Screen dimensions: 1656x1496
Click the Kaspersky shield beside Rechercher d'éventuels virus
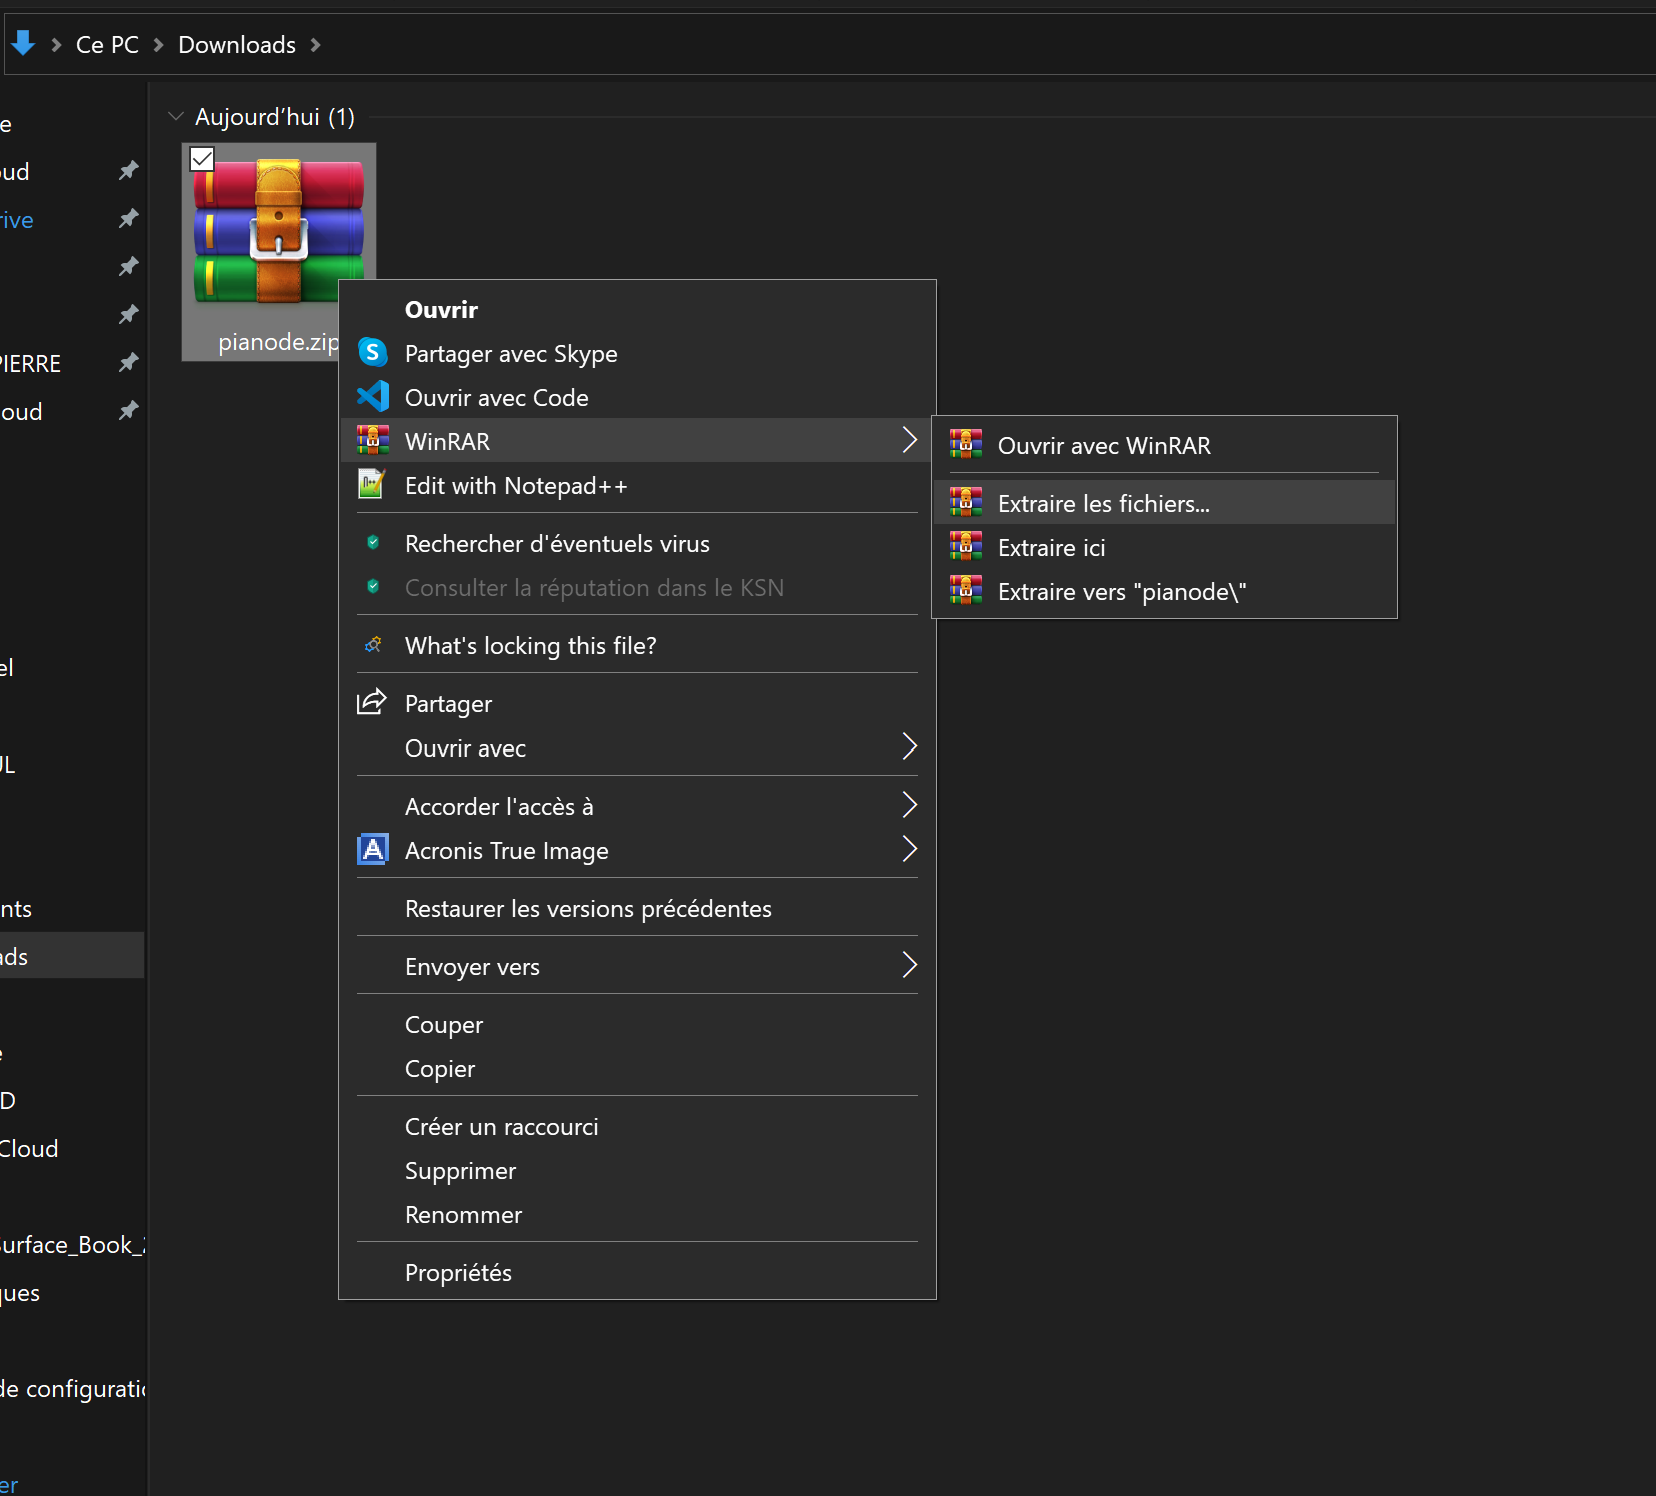[373, 543]
